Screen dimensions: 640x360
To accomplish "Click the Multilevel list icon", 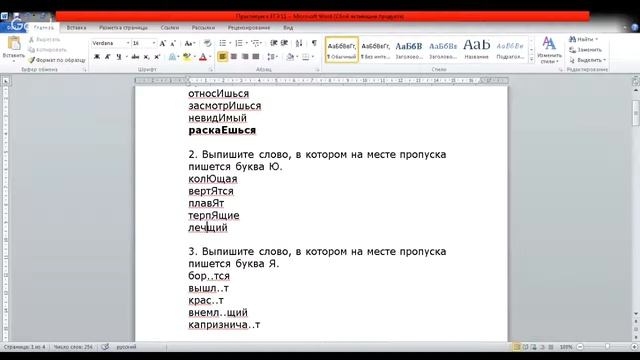I will pyautogui.click(x=255, y=43).
